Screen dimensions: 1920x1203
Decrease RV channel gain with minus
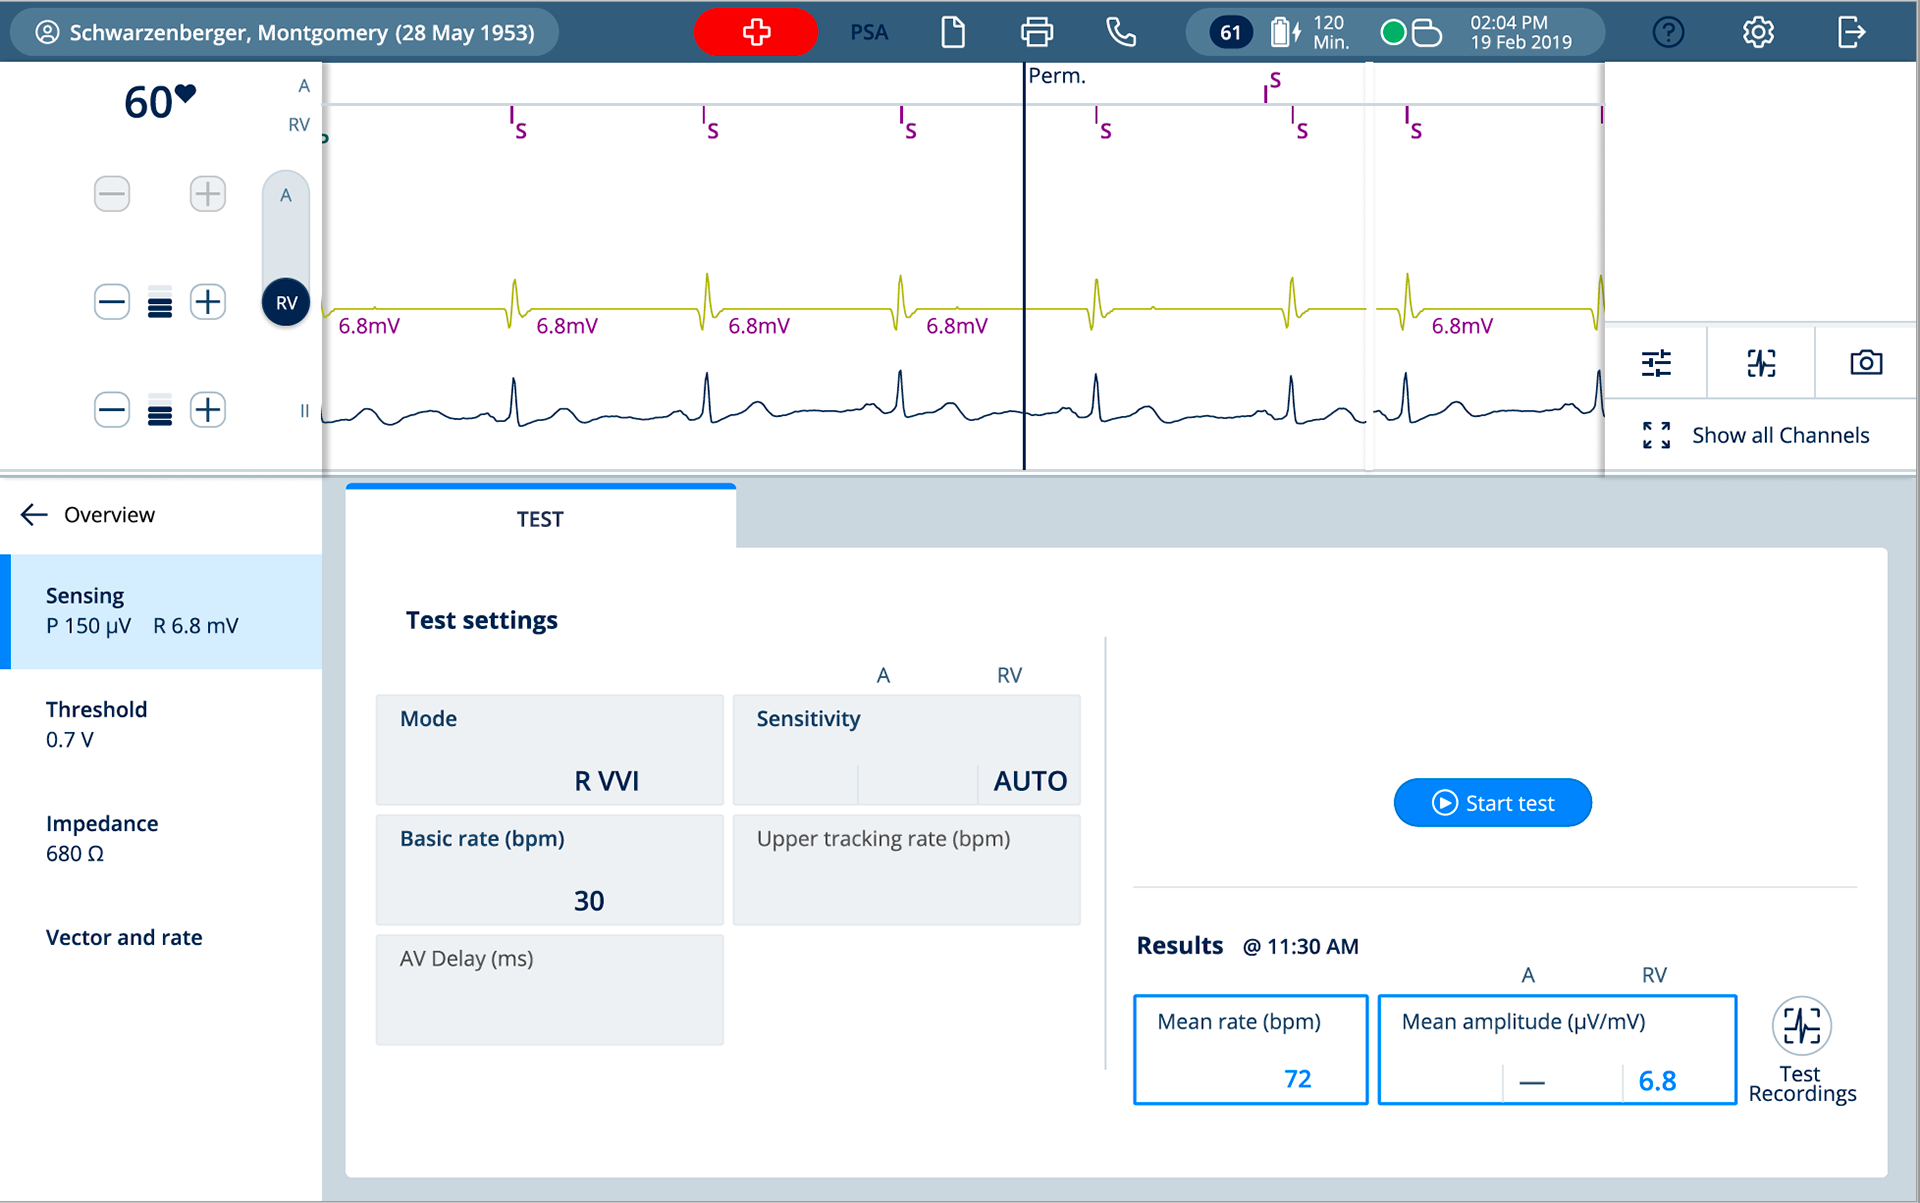[x=112, y=301]
